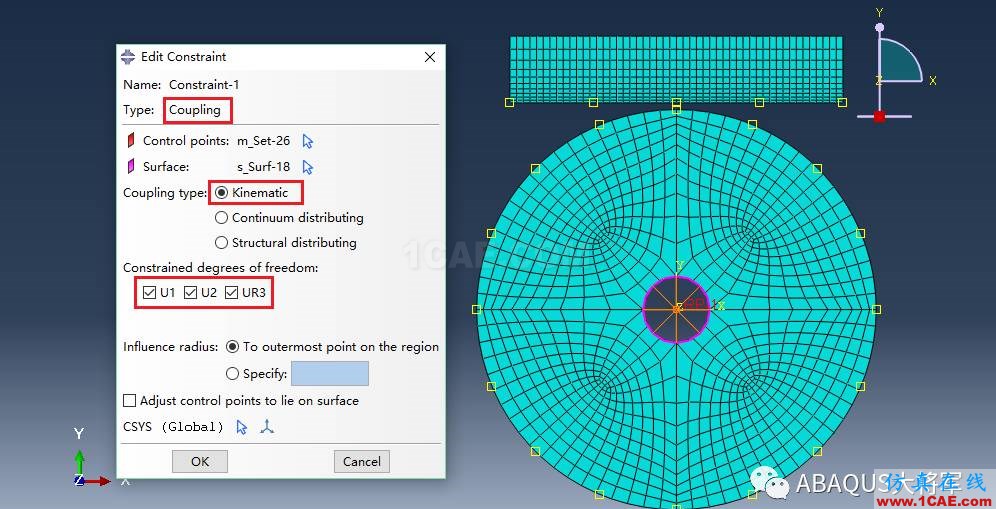The width and height of the screenshot is (996, 509).
Task: Click the Specify influence radius input field
Action: point(330,374)
